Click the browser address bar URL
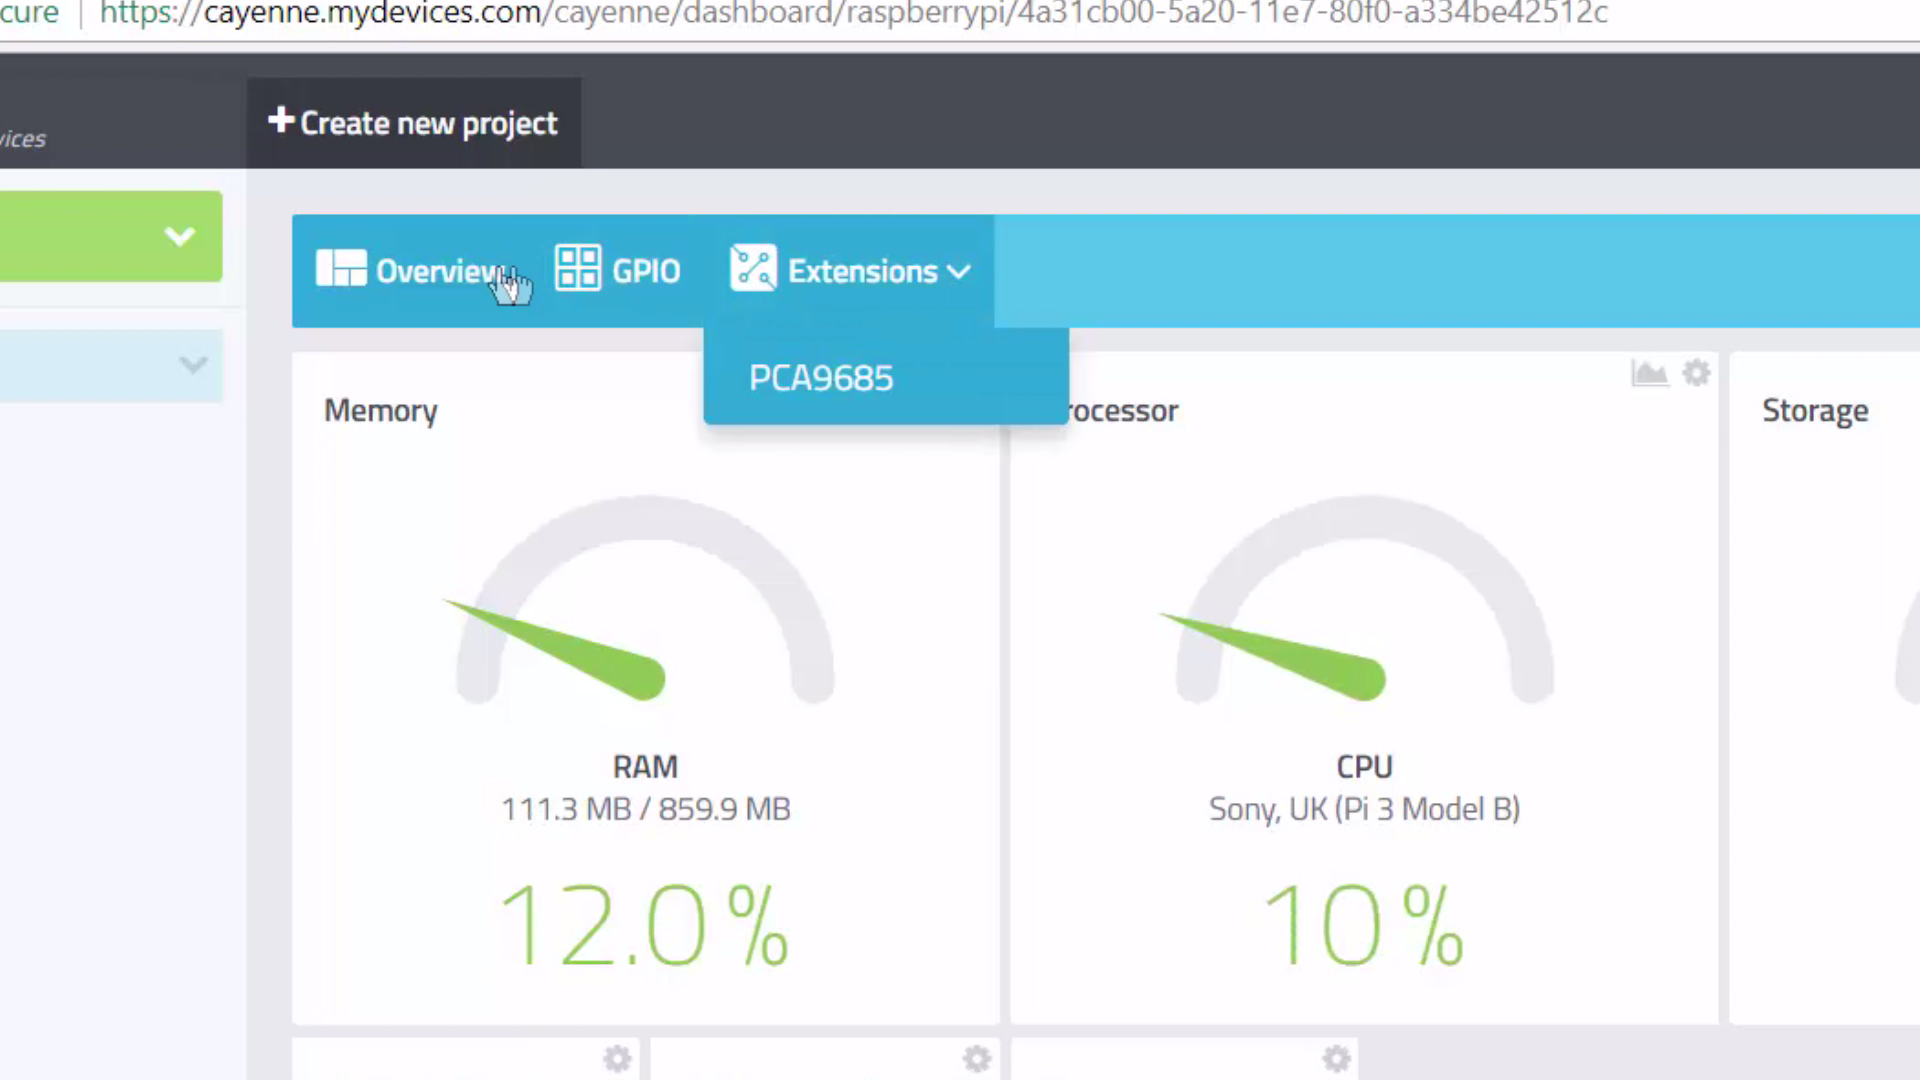Image resolution: width=1920 pixels, height=1080 pixels. (852, 14)
